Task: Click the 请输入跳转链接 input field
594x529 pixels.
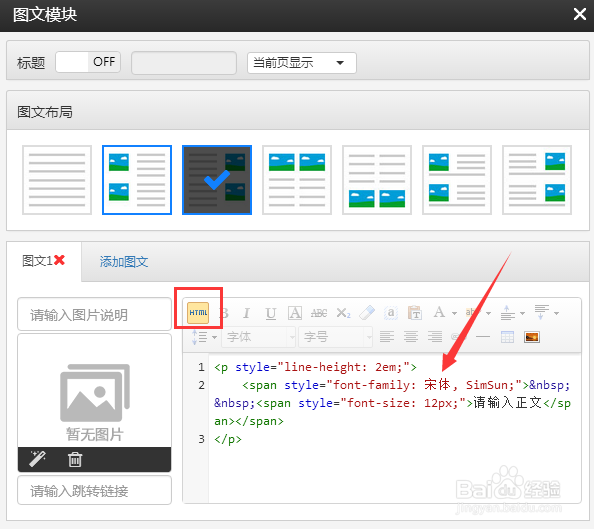Action: coord(94,491)
